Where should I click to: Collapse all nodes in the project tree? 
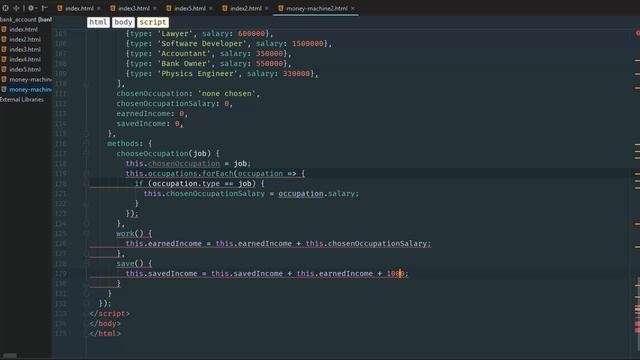click(x=16, y=8)
